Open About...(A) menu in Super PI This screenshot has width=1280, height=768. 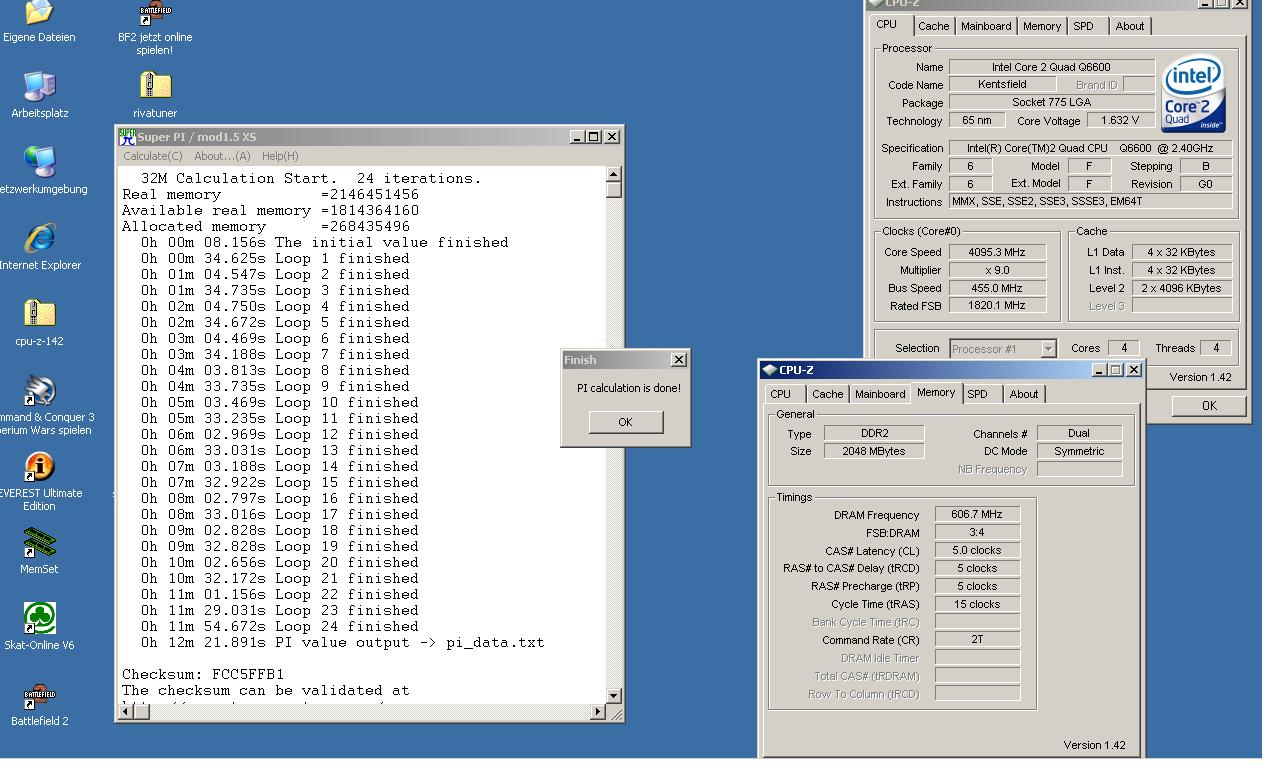[x=222, y=156]
